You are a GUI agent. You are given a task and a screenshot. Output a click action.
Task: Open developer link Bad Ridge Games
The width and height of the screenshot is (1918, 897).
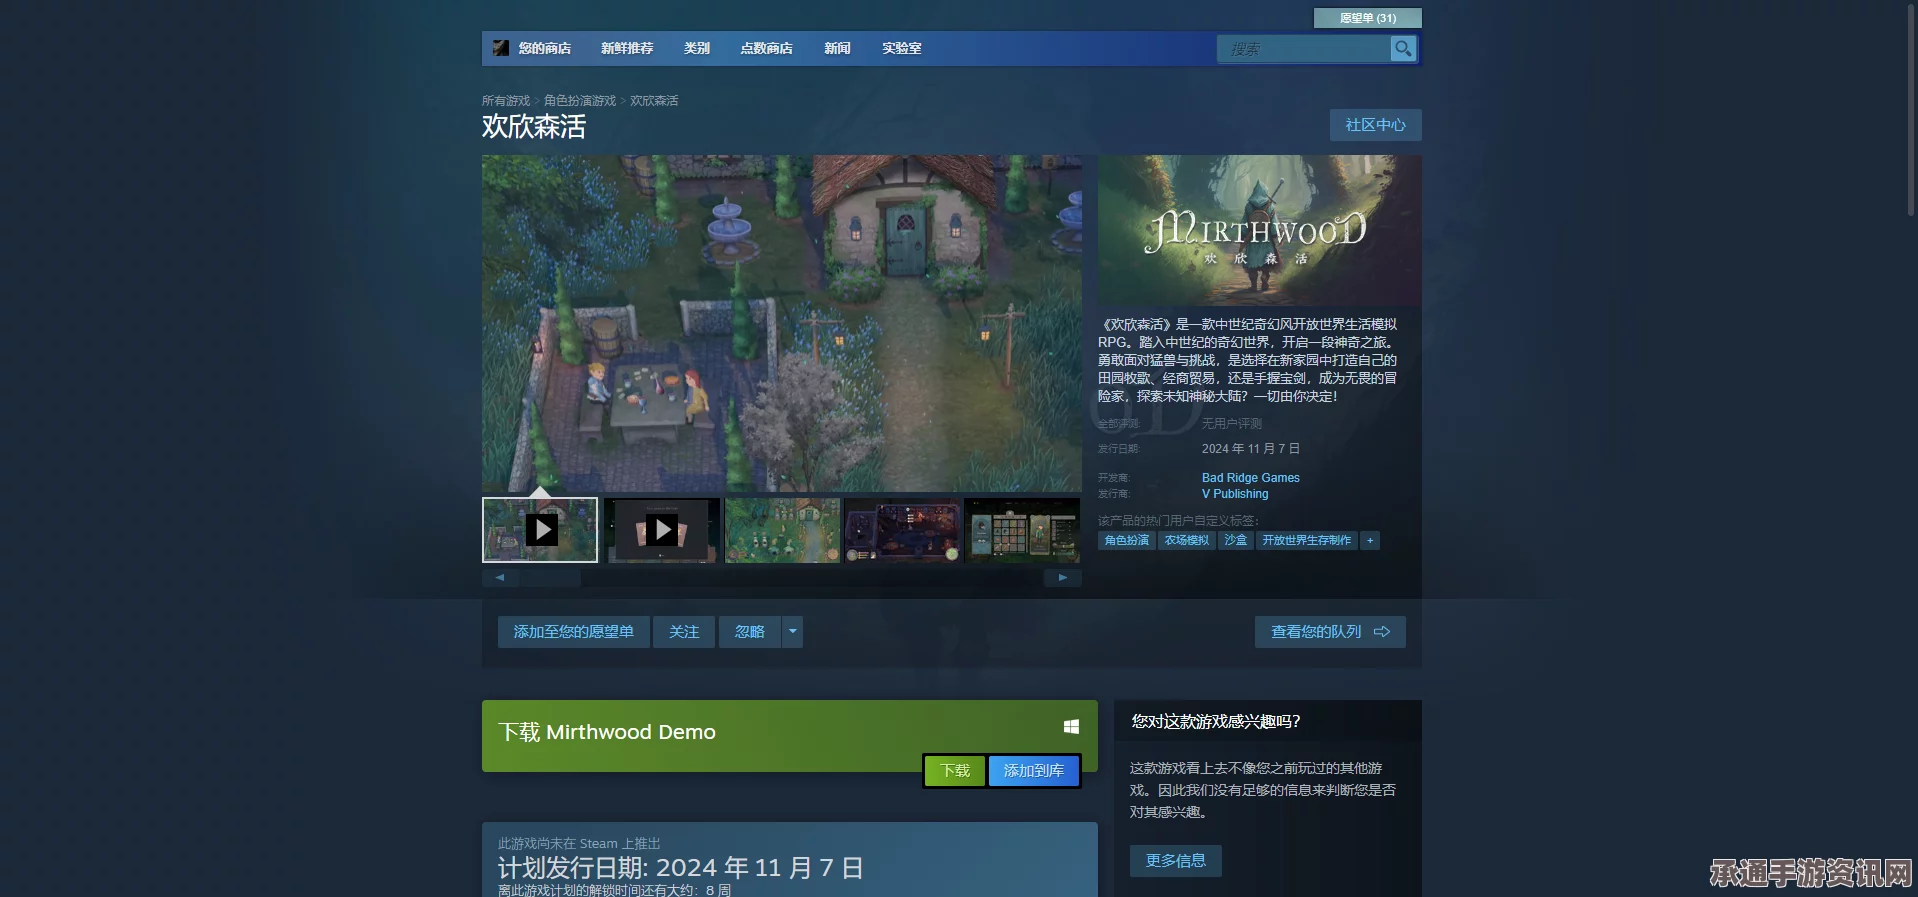(1251, 478)
